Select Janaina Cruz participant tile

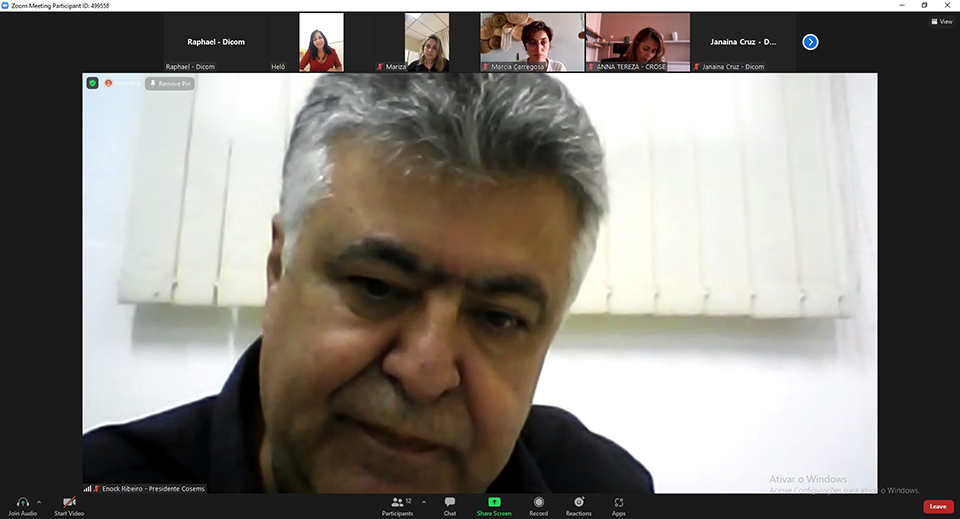[743, 42]
